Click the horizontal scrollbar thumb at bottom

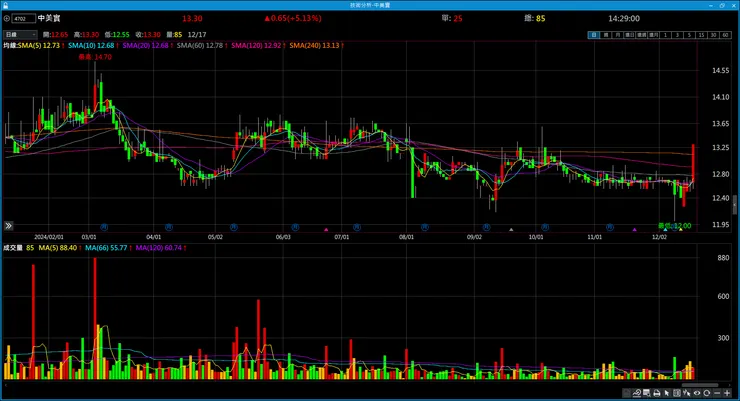700,385
